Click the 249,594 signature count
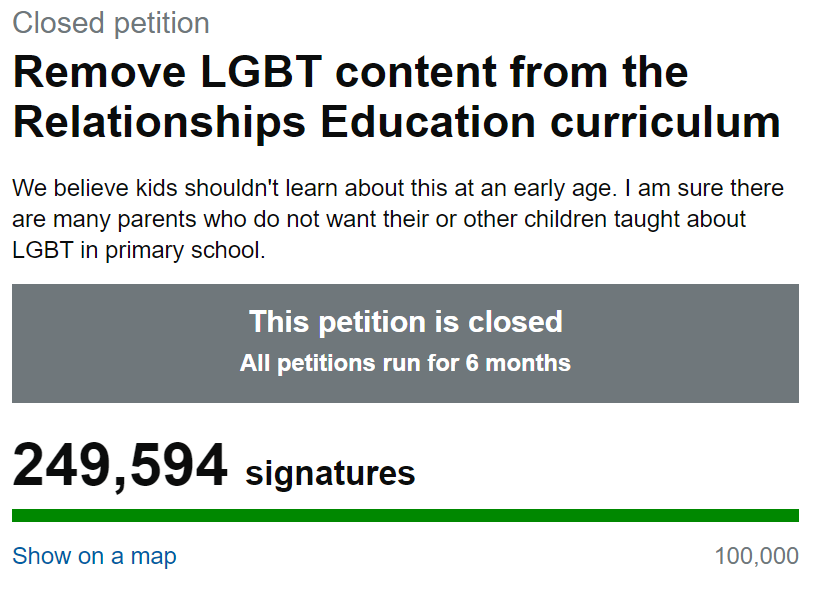831x606 pixels. coord(120,466)
